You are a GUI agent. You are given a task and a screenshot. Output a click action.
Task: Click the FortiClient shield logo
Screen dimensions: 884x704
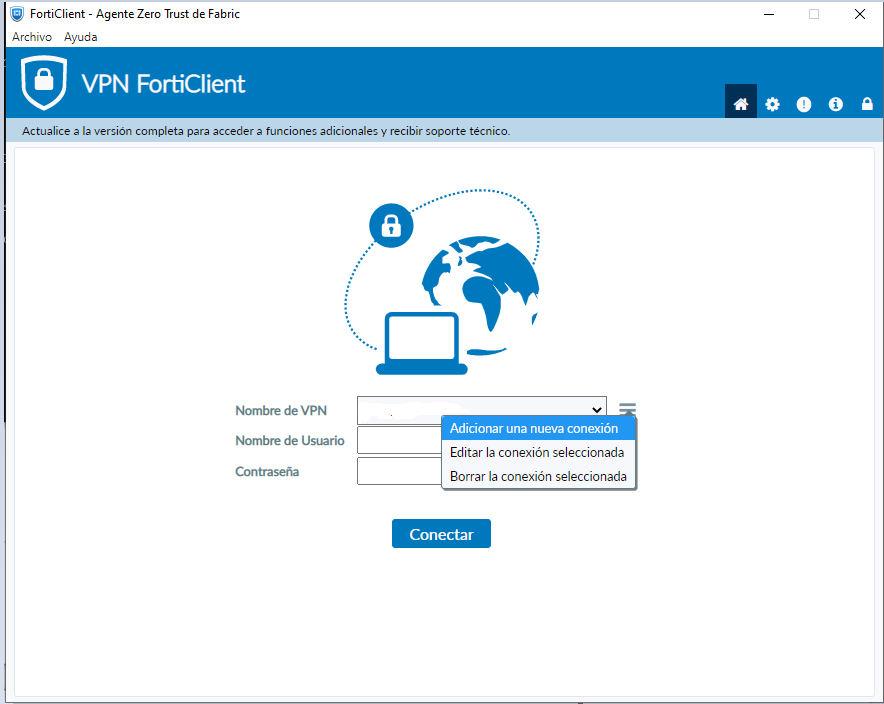pyautogui.click(x=44, y=82)
